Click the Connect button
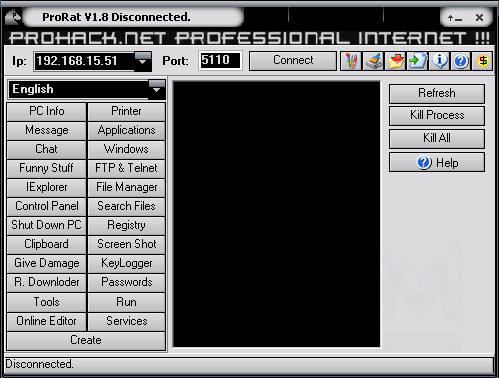 tap(293, 61)
